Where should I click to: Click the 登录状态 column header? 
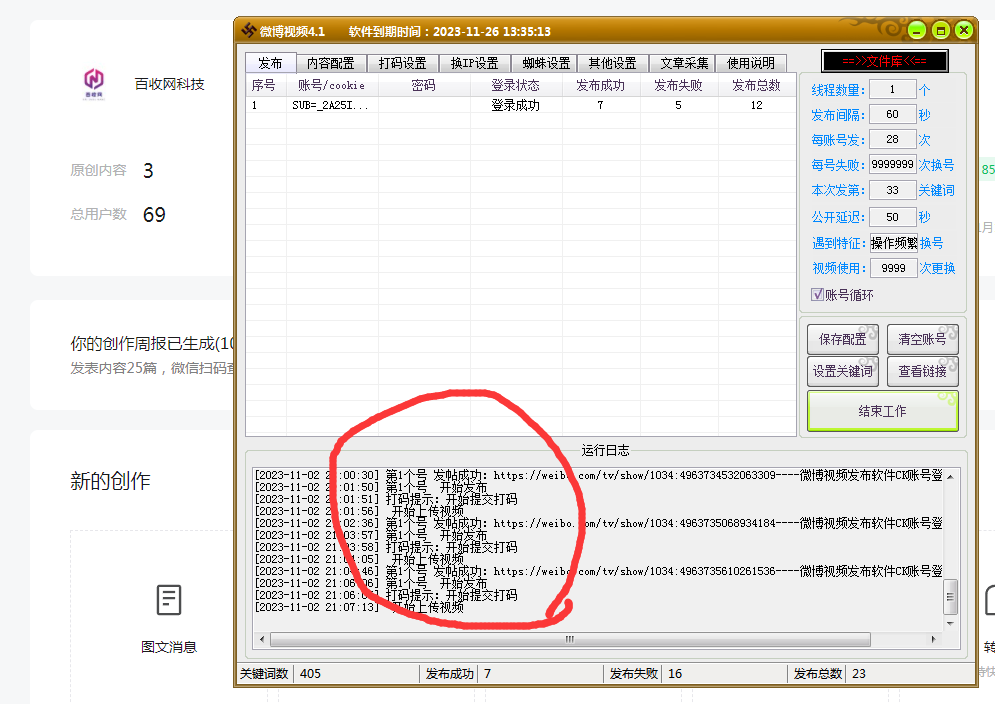[x=516, y=86]
